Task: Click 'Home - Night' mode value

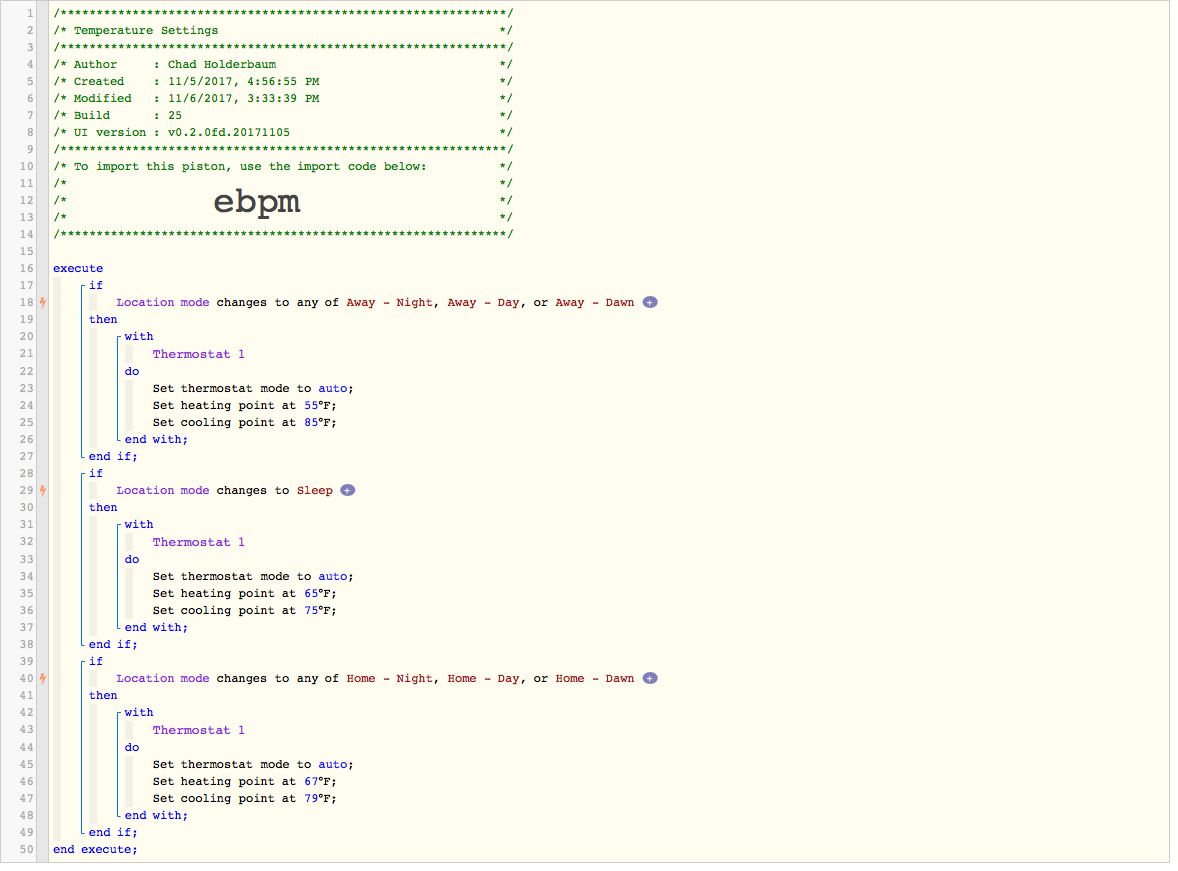Action: coord(389,678)
